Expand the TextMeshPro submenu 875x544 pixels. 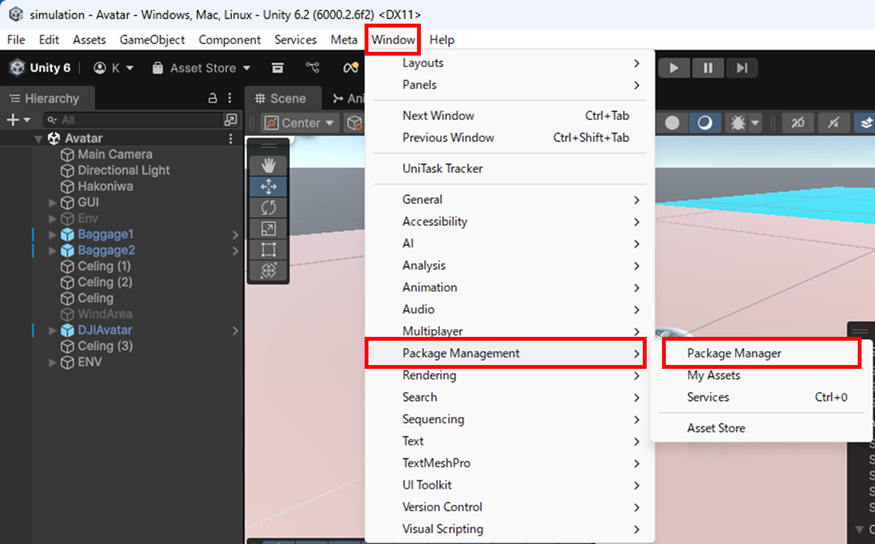[x=509, y=463]
